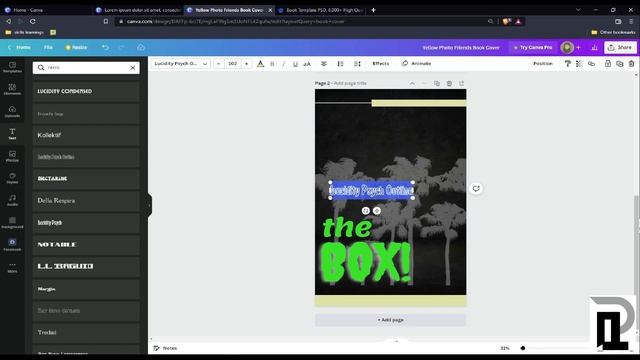
Task: Decrease font size with minus button
Action: tap(219, 64)
